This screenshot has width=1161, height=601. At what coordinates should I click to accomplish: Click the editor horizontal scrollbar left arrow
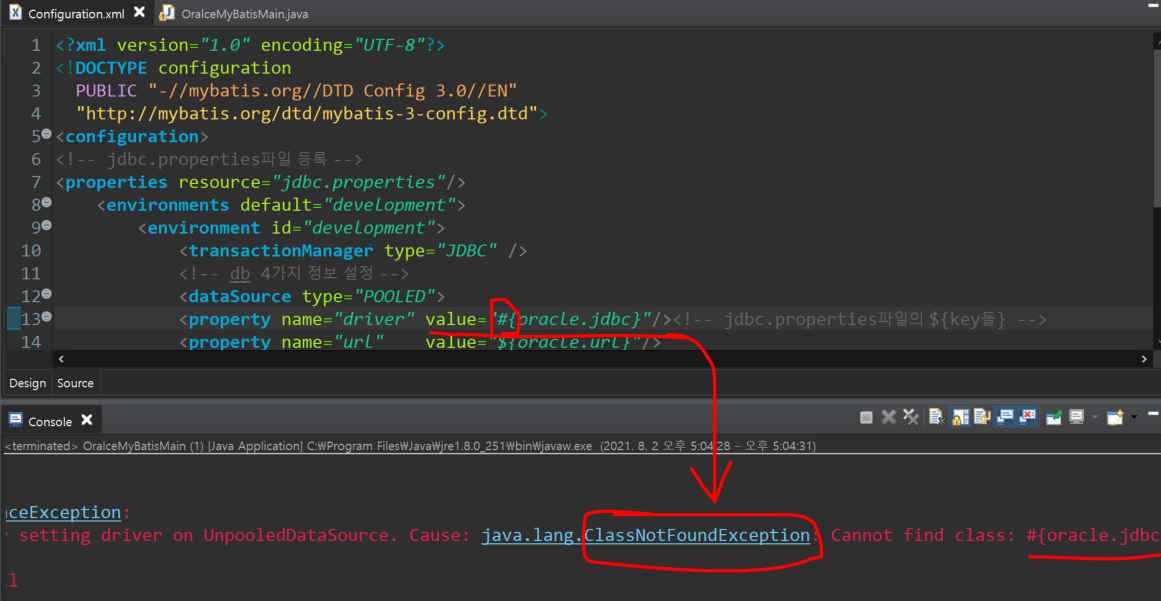(x=61, y=358)
